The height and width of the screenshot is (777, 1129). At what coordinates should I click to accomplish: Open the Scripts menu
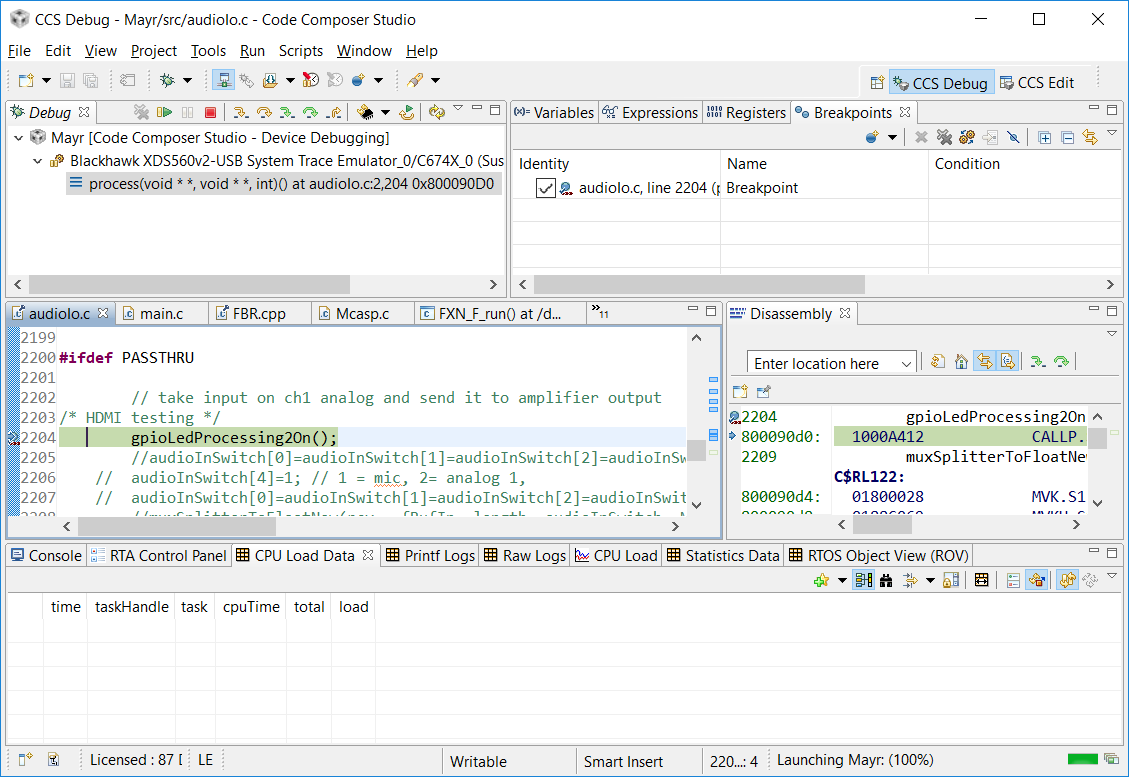pos(300,51)
